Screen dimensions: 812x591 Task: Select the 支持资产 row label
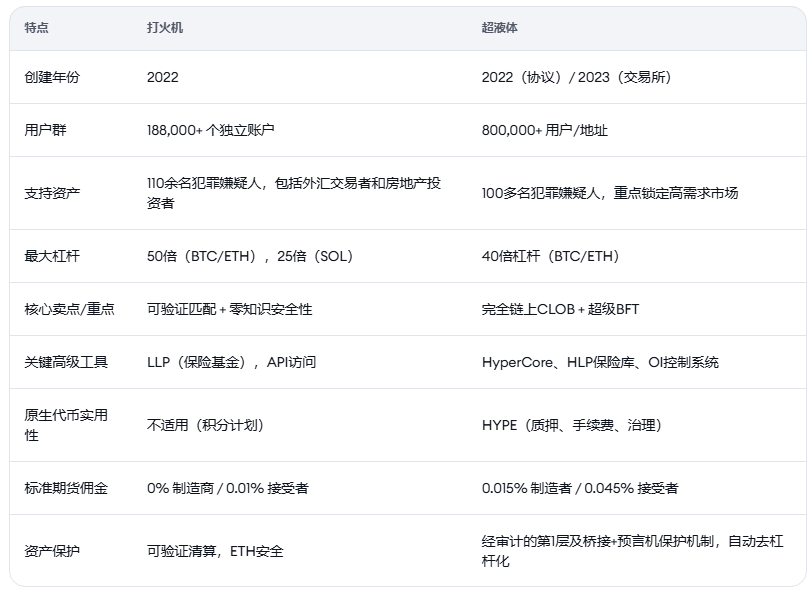52,193
